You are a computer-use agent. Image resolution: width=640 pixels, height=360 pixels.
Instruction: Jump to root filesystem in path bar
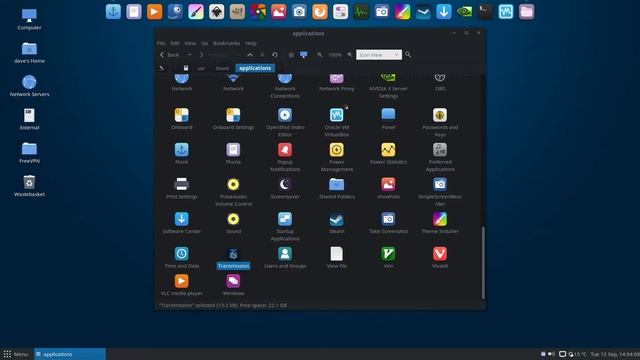click(186, 68)
